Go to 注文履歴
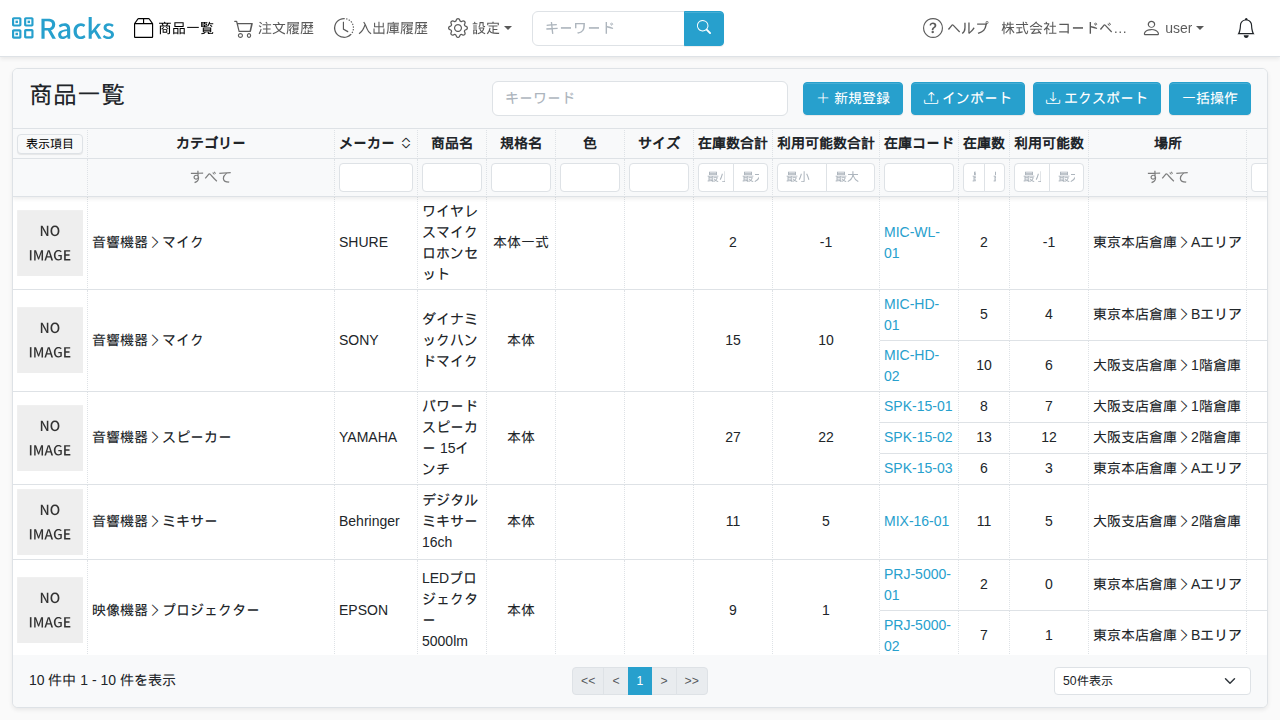 pos(274,28)
